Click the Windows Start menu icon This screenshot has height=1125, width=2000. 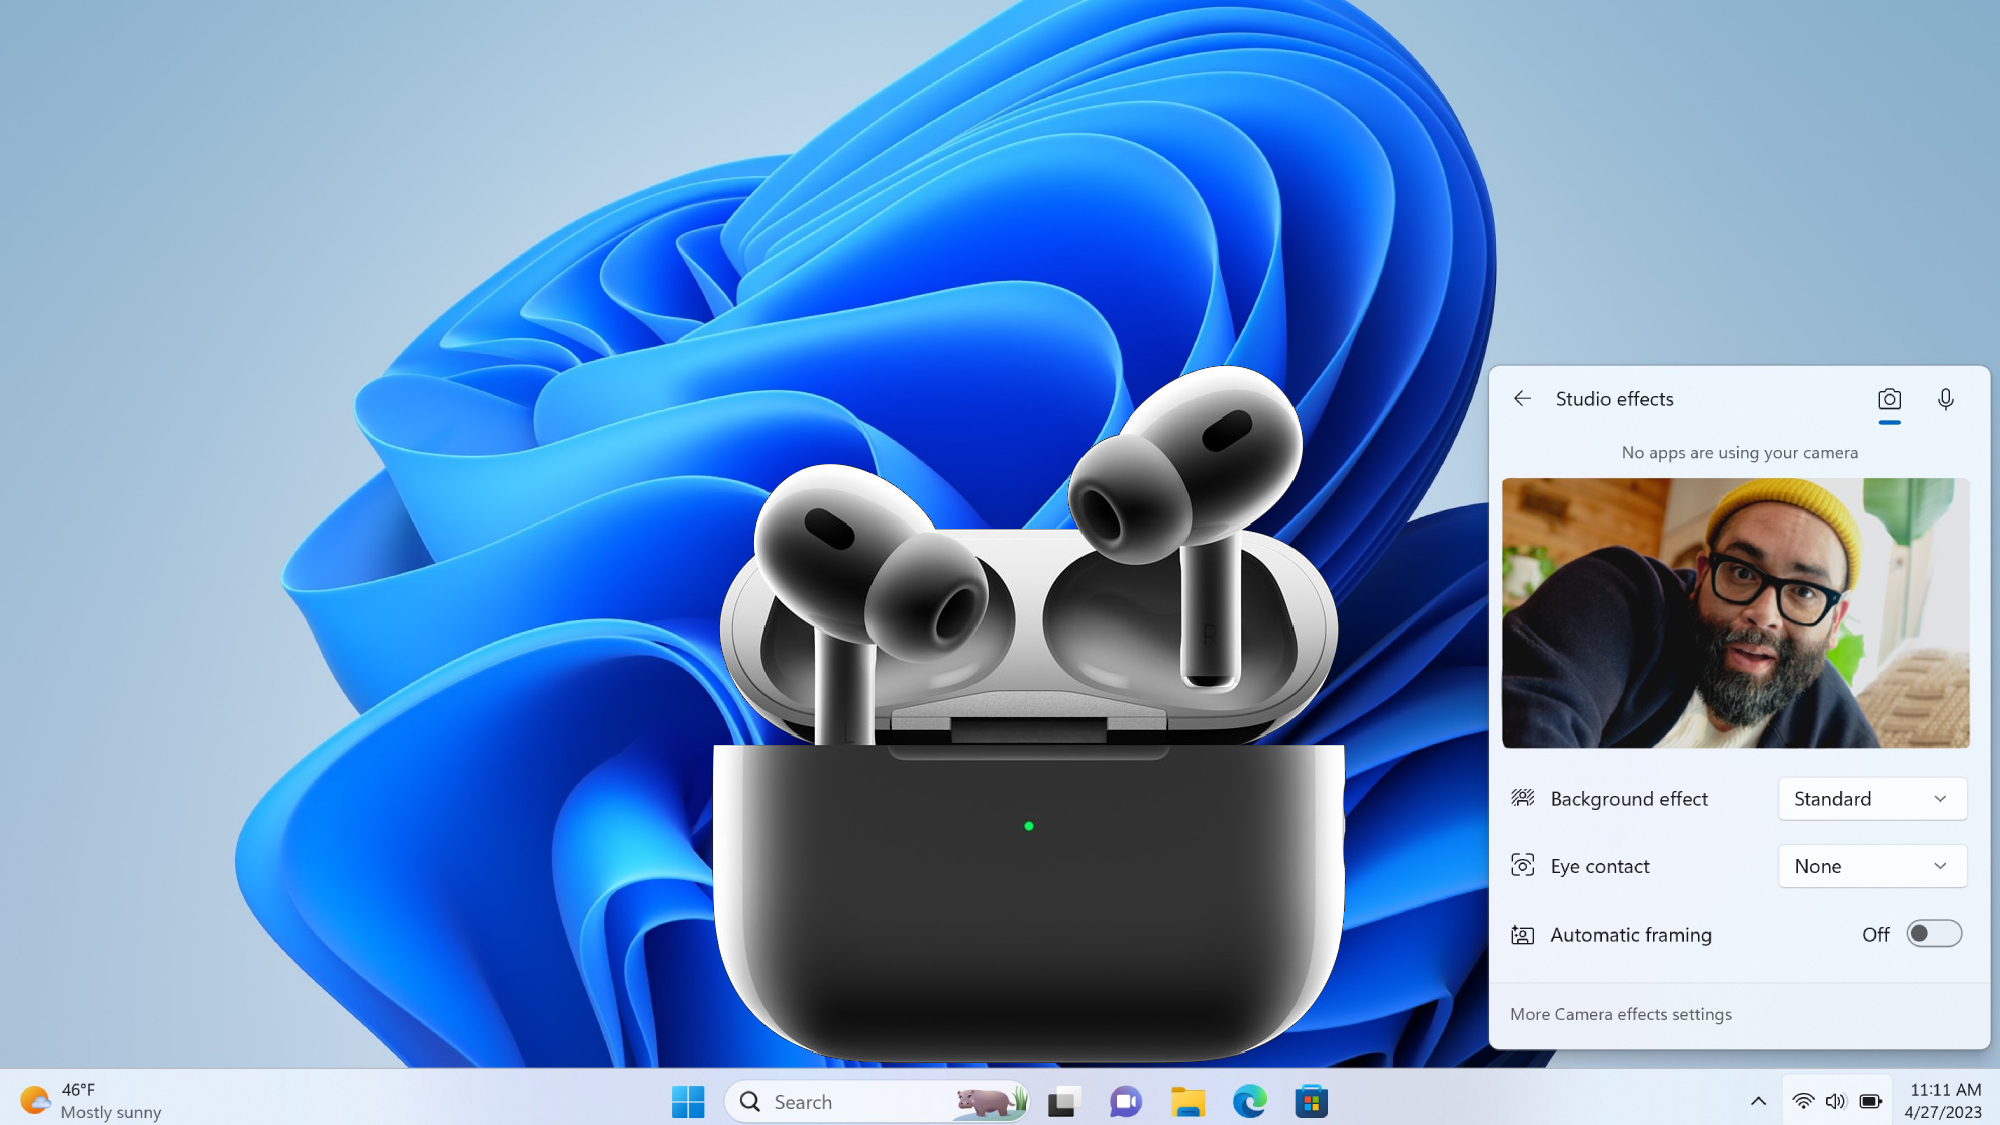point(687,1100)
